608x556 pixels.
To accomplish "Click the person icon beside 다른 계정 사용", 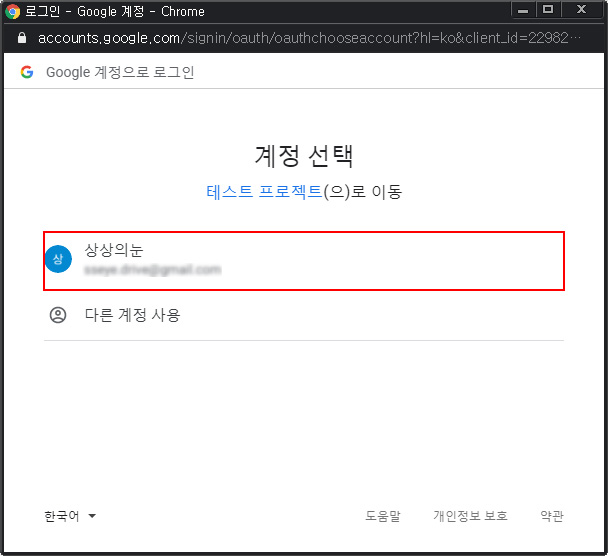I will click(58, 315).
